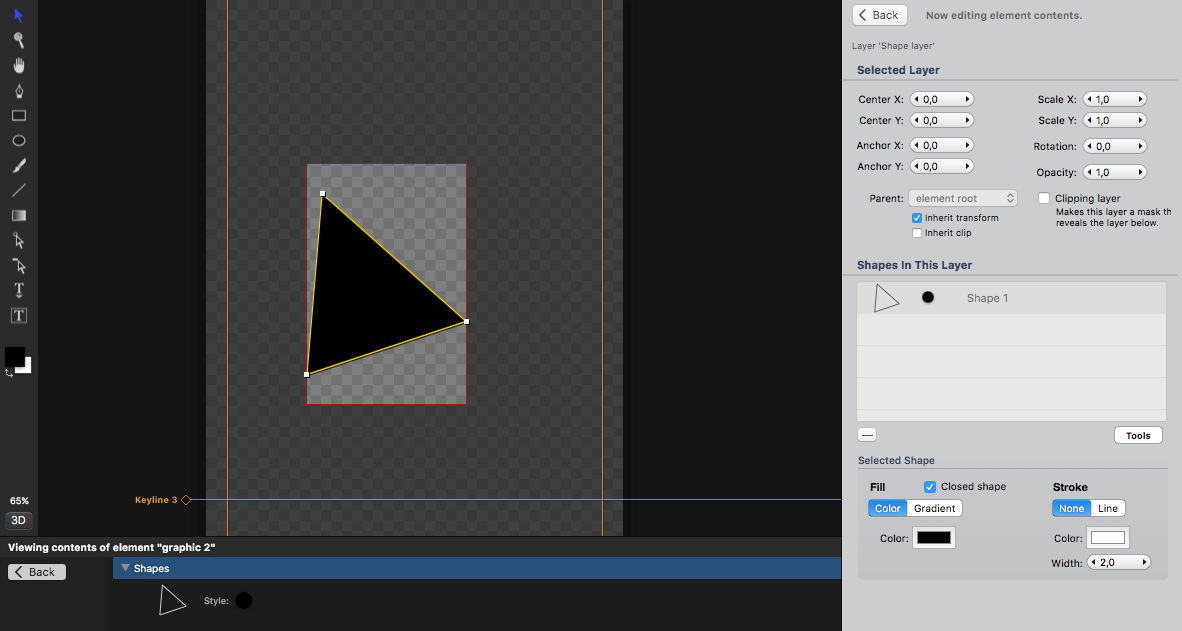The image size is (1182, 631).
Task: Select the gradient tool
Action: [19, 216]
